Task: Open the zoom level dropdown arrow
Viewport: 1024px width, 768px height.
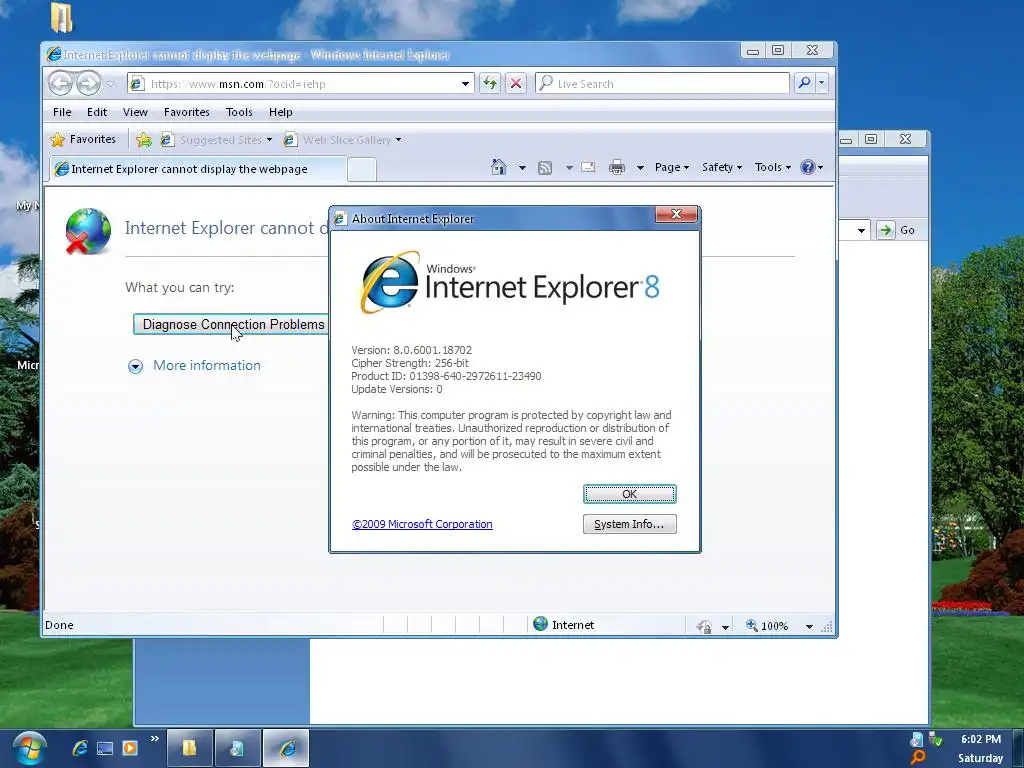Action: [809, 626]
